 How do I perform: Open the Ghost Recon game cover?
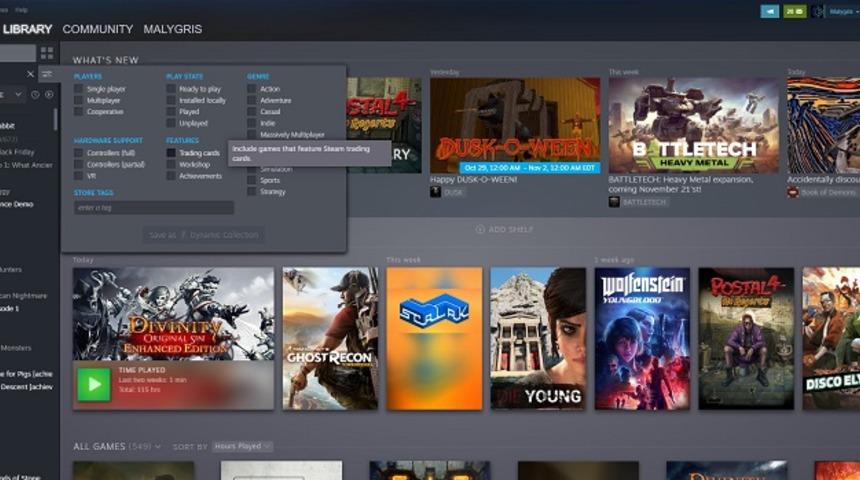tap(330, 338)
